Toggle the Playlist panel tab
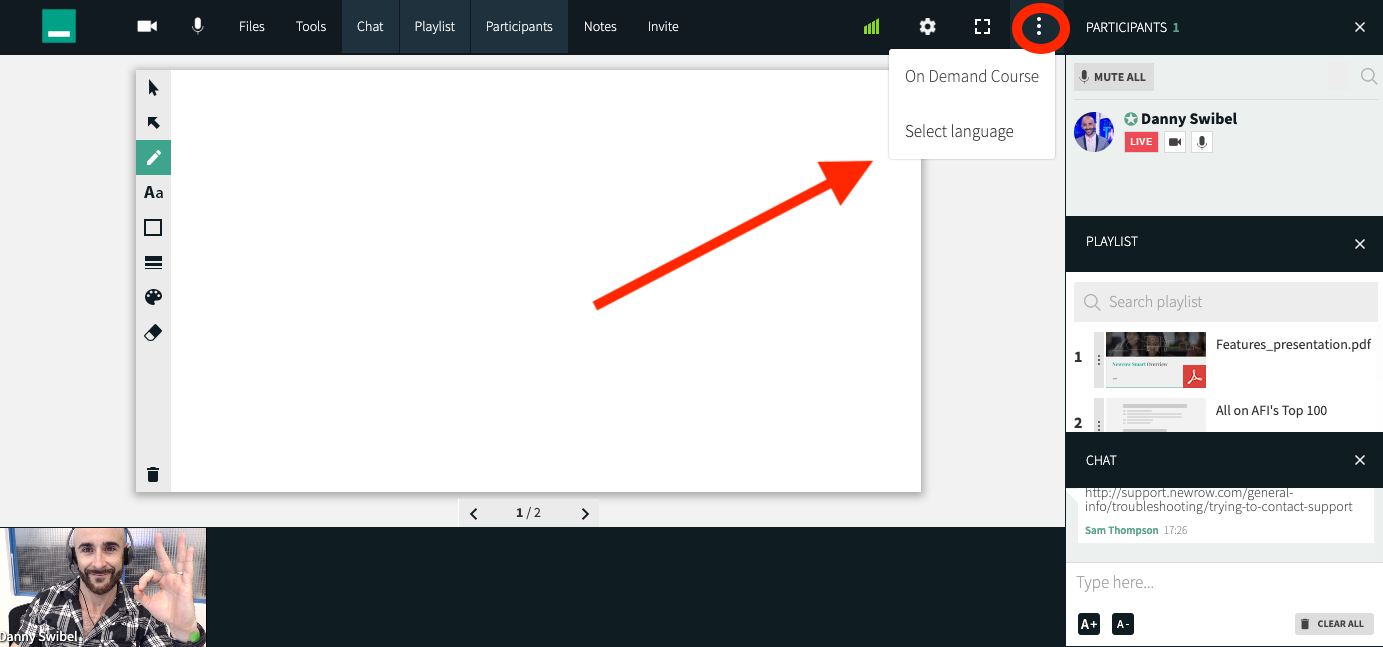This screenshot has height=647, width=1383. pos(435,27)
